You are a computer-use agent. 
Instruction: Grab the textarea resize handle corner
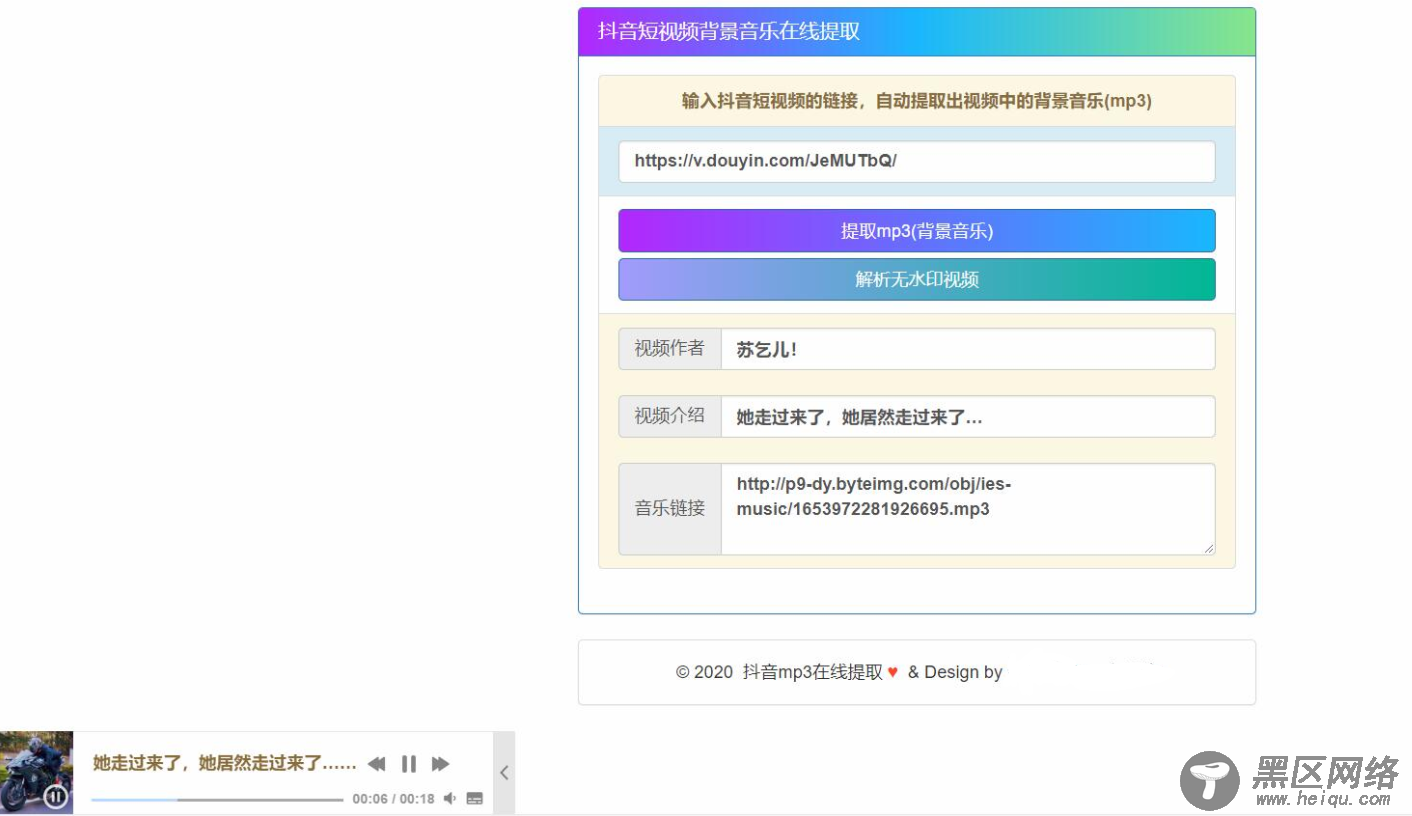[x=1209, y=548]
